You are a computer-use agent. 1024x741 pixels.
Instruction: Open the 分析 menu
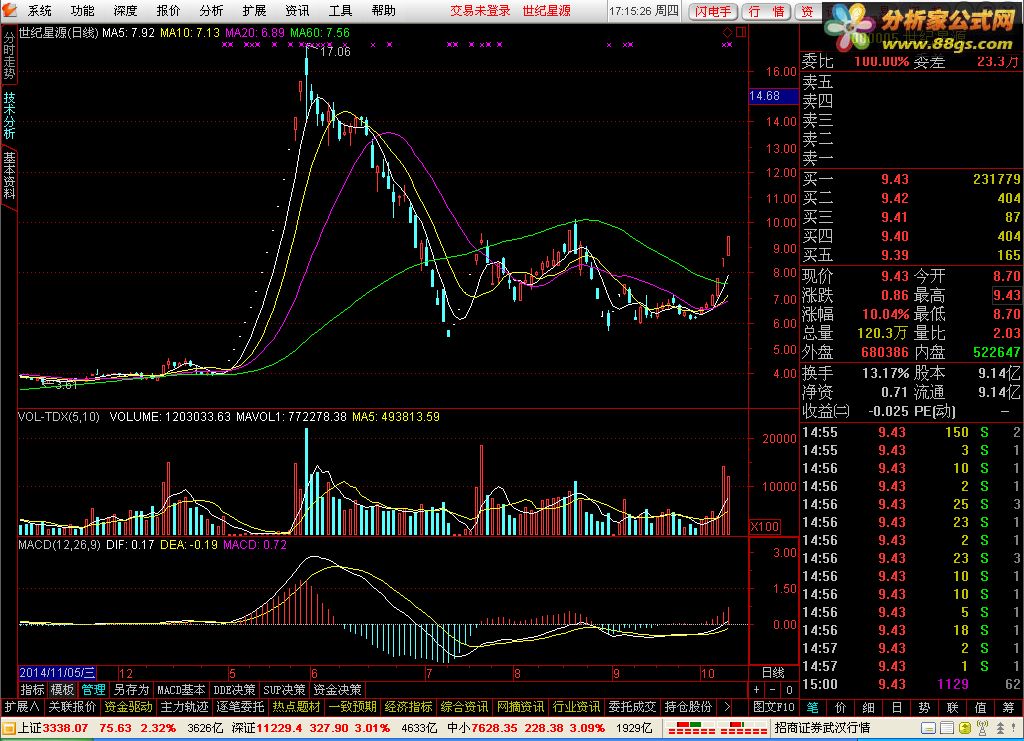pos(212,10)
